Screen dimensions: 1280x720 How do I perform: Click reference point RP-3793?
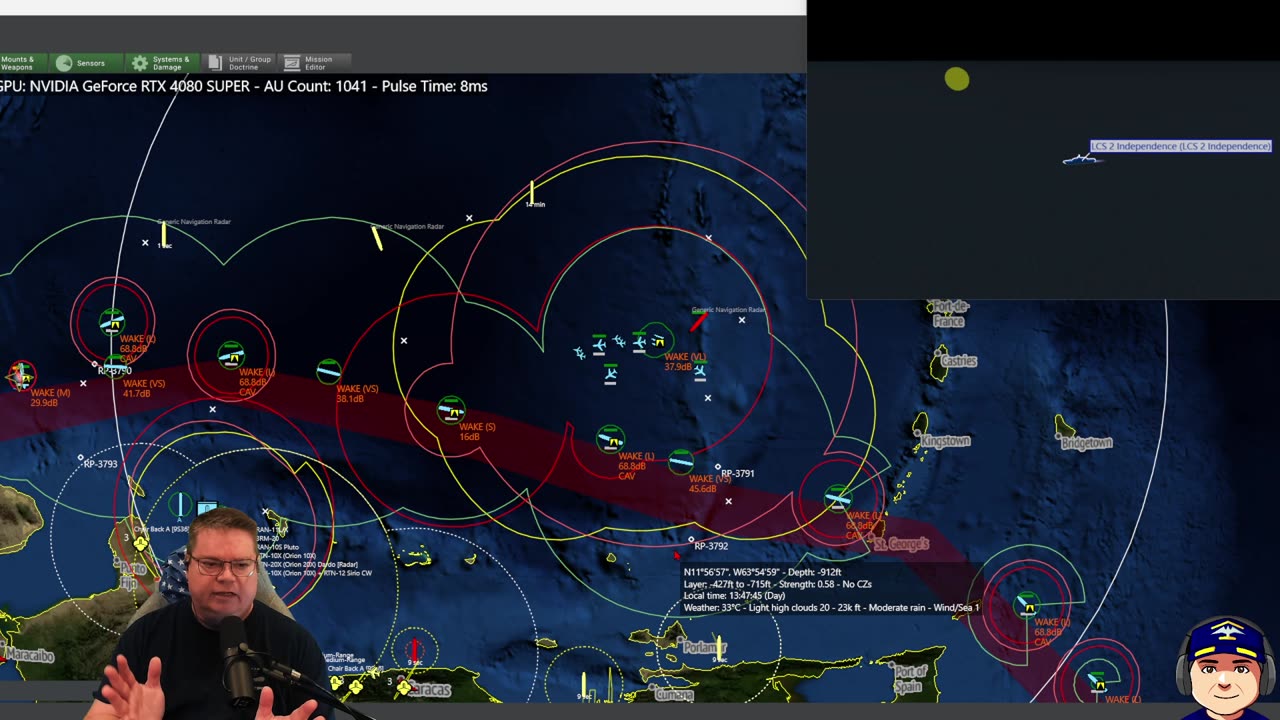click(x=81, y=458)
